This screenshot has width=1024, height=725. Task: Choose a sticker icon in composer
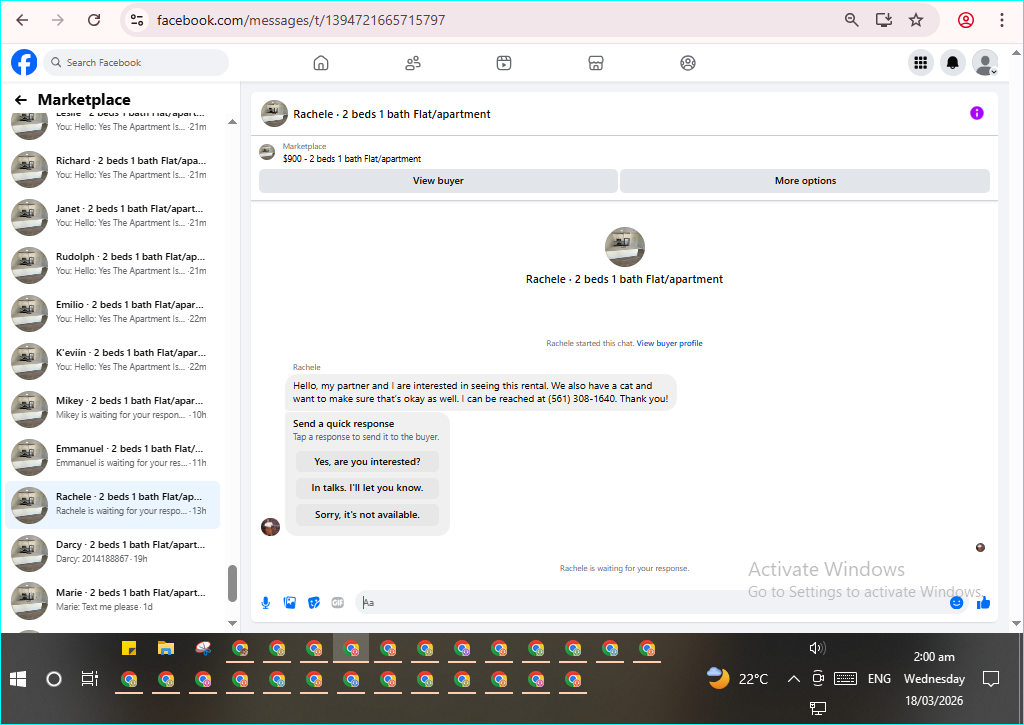click(314, 602)
